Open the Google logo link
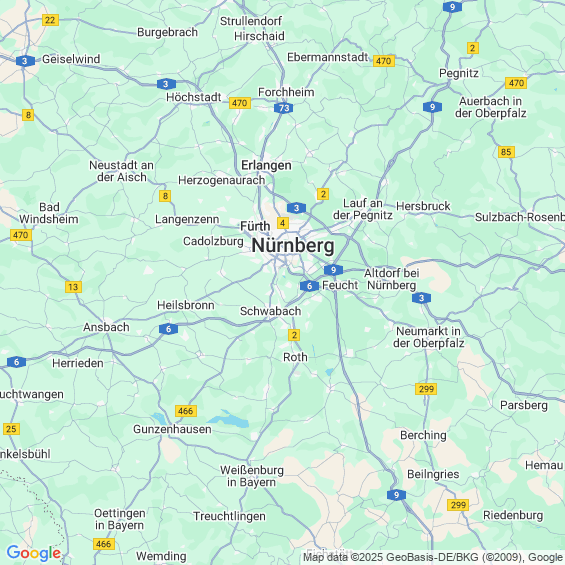This screenshot has height=565, width=565. point(34,553)
